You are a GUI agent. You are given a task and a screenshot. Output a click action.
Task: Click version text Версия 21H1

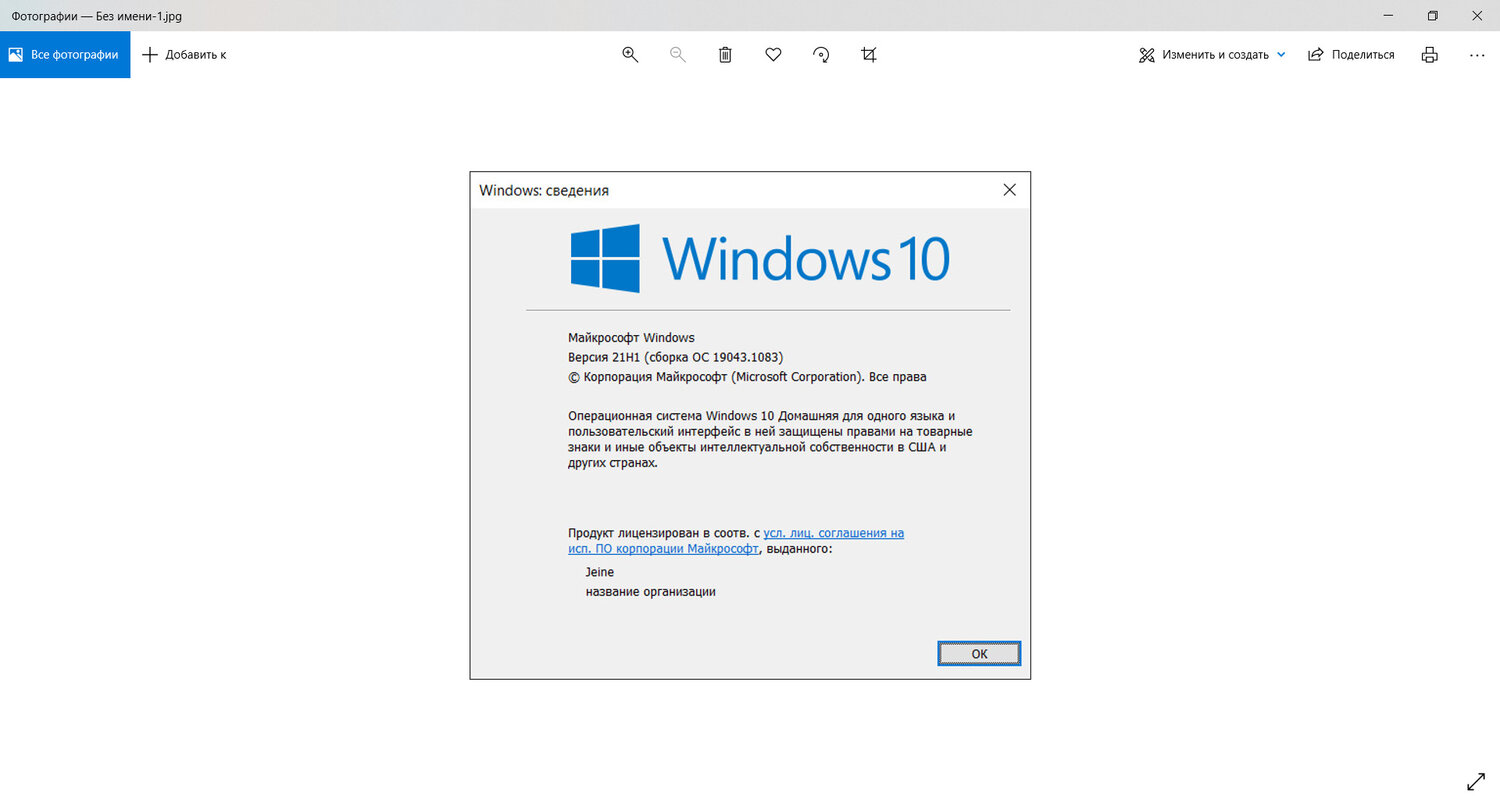675,357
